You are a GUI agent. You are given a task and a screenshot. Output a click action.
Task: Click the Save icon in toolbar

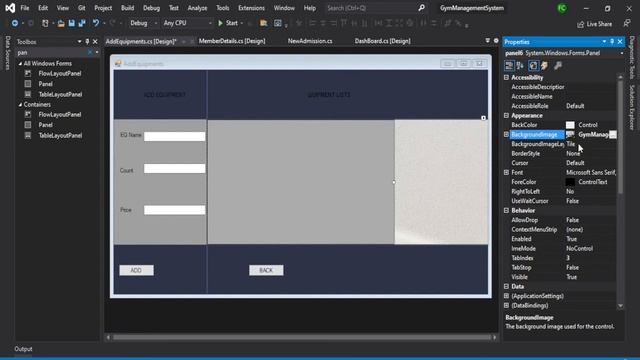pyautogui.click(x=71, y=23)
